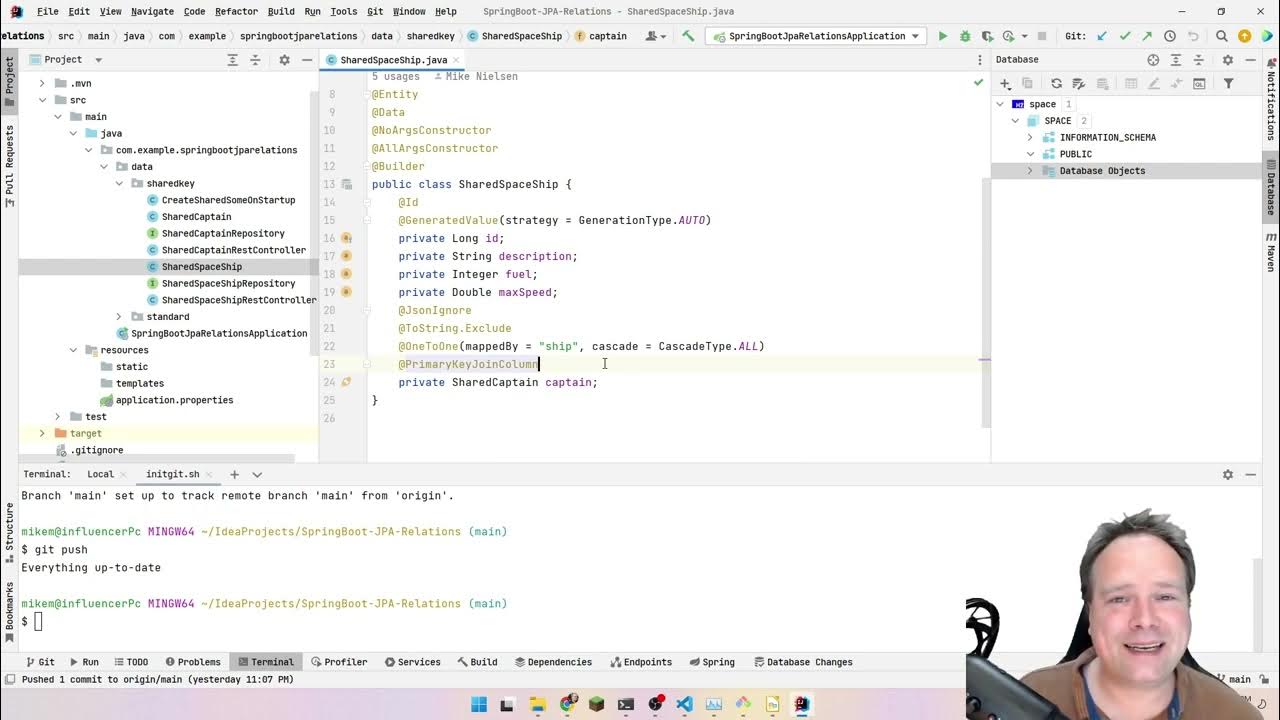The height and width of the screenshot is (720, 1280).
Task: Expand the .mvn folder
Action: pos(42,84)
